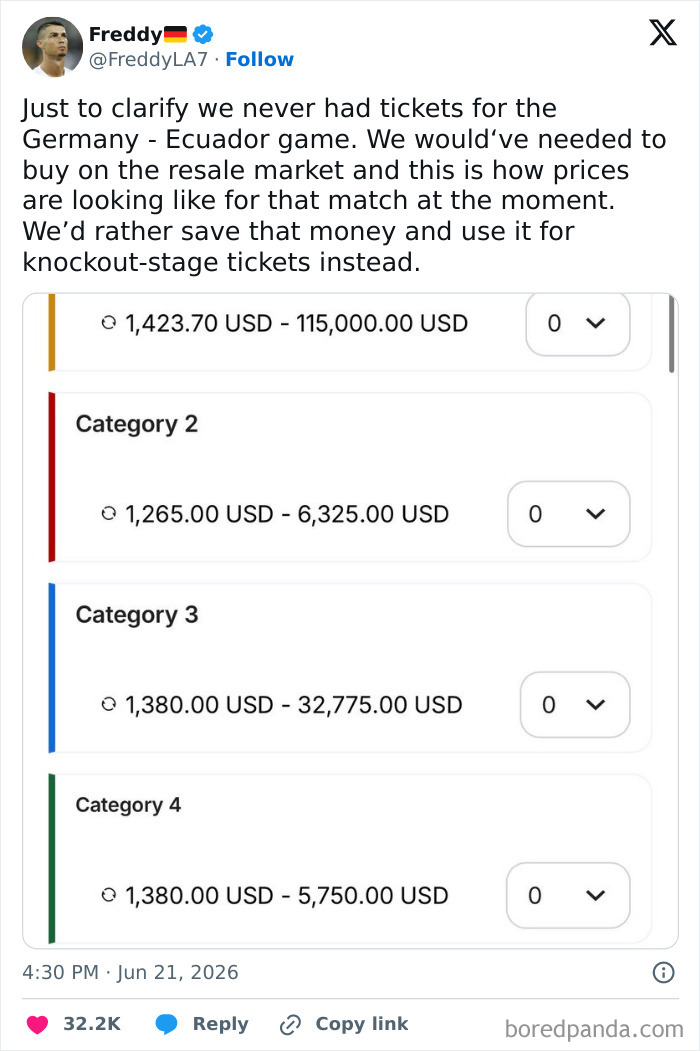This screenshot has width=700, height=1051.
Task: Click the reply speech bubble icon
Action: pyautogui.click(x=166, y=1024)
